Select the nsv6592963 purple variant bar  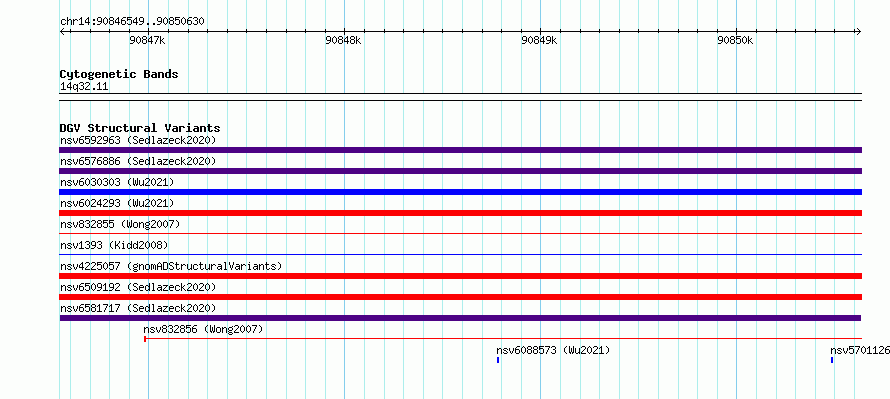click(x=460, y=150)
